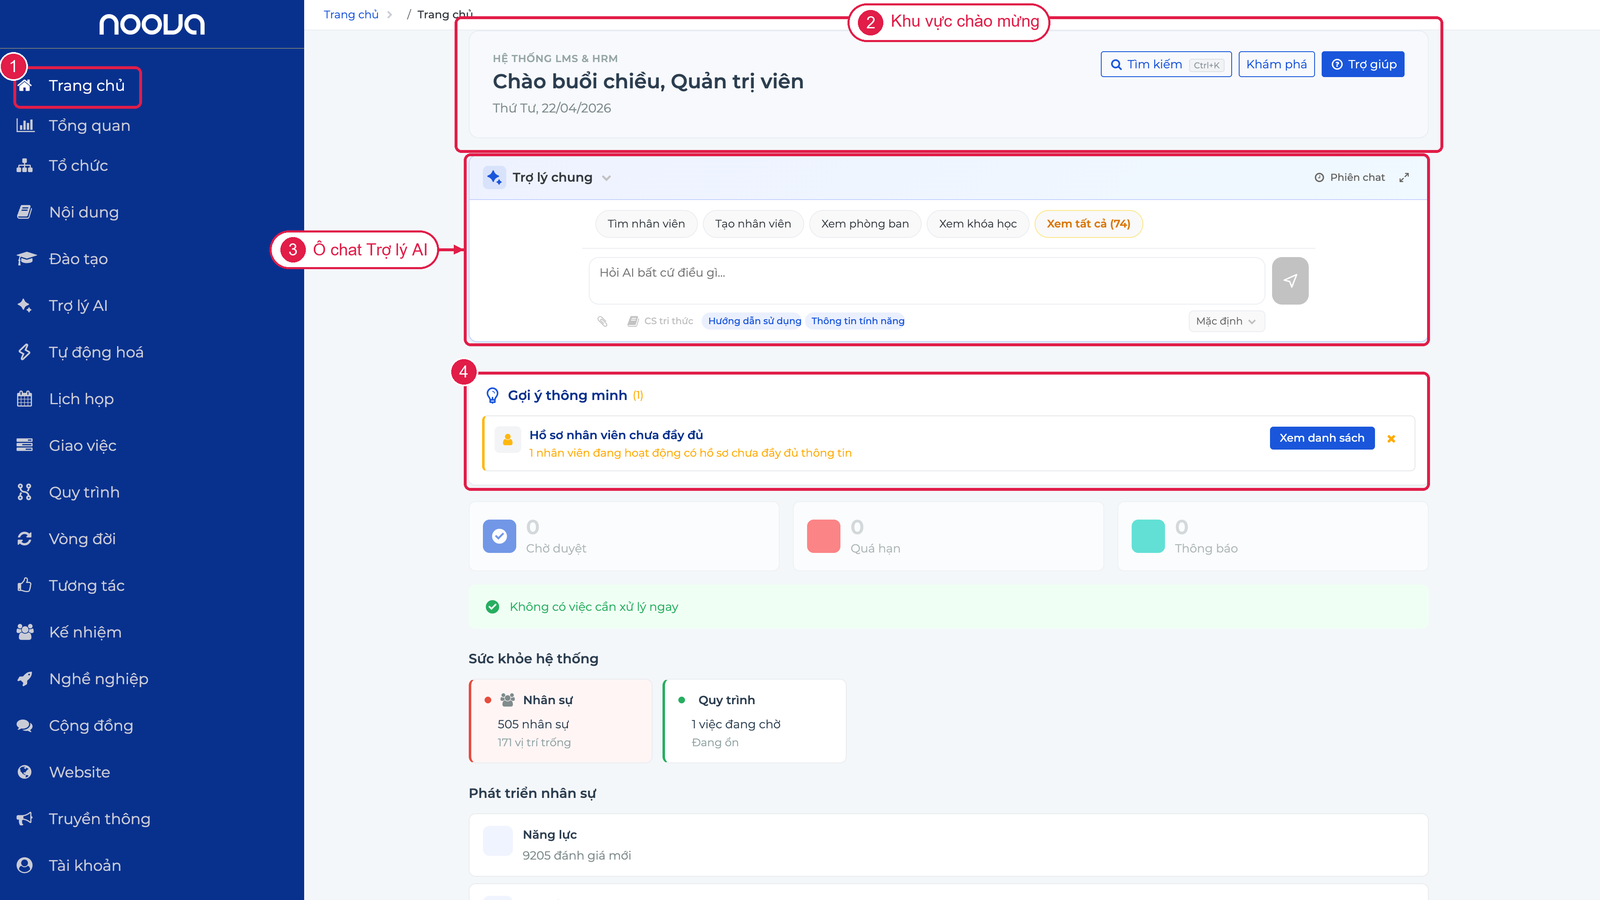Viewport: 1600px width, 900px height.
Task: Click the Xem phòng ban suggestion chip
Action: [865, 224]
